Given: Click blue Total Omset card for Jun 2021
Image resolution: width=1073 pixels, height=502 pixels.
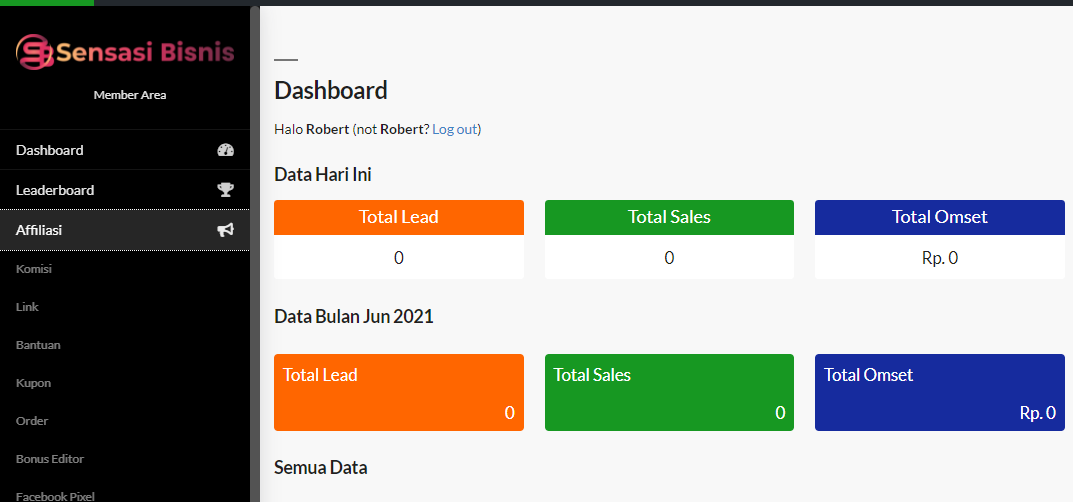Looking at the screenshot, I should [x=939, y=392].
